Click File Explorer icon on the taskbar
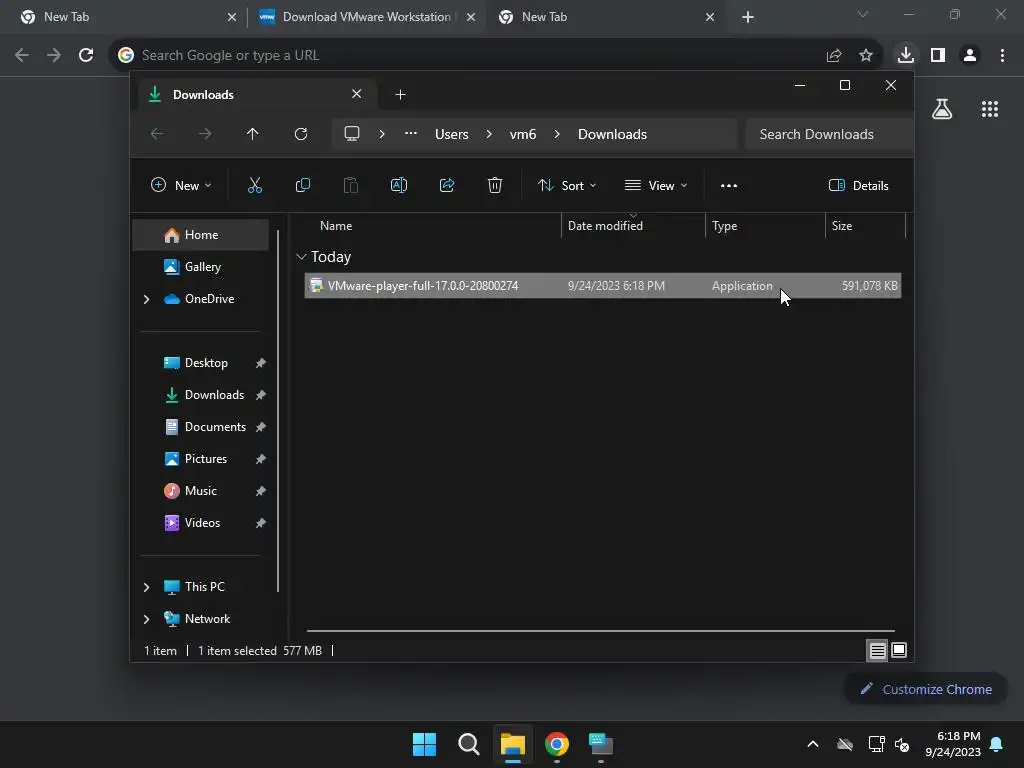Screen dimensions: 1024x768 pos(513,744)
